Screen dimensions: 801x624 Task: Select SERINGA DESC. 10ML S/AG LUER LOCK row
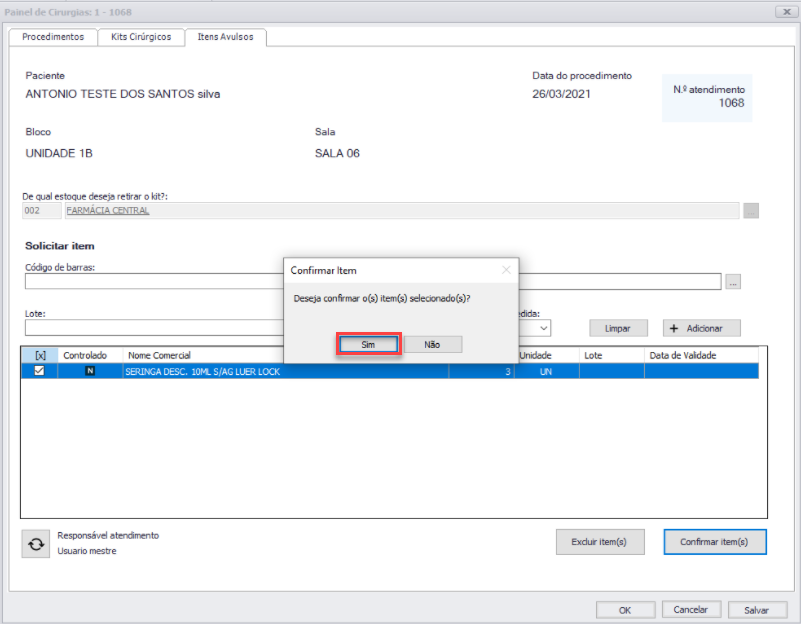390,371
